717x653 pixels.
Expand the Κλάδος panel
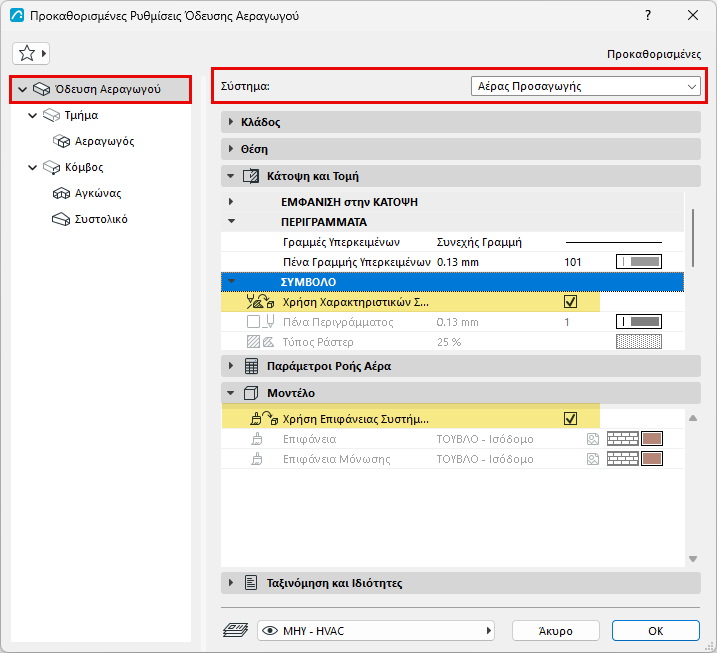coord(231,122)
